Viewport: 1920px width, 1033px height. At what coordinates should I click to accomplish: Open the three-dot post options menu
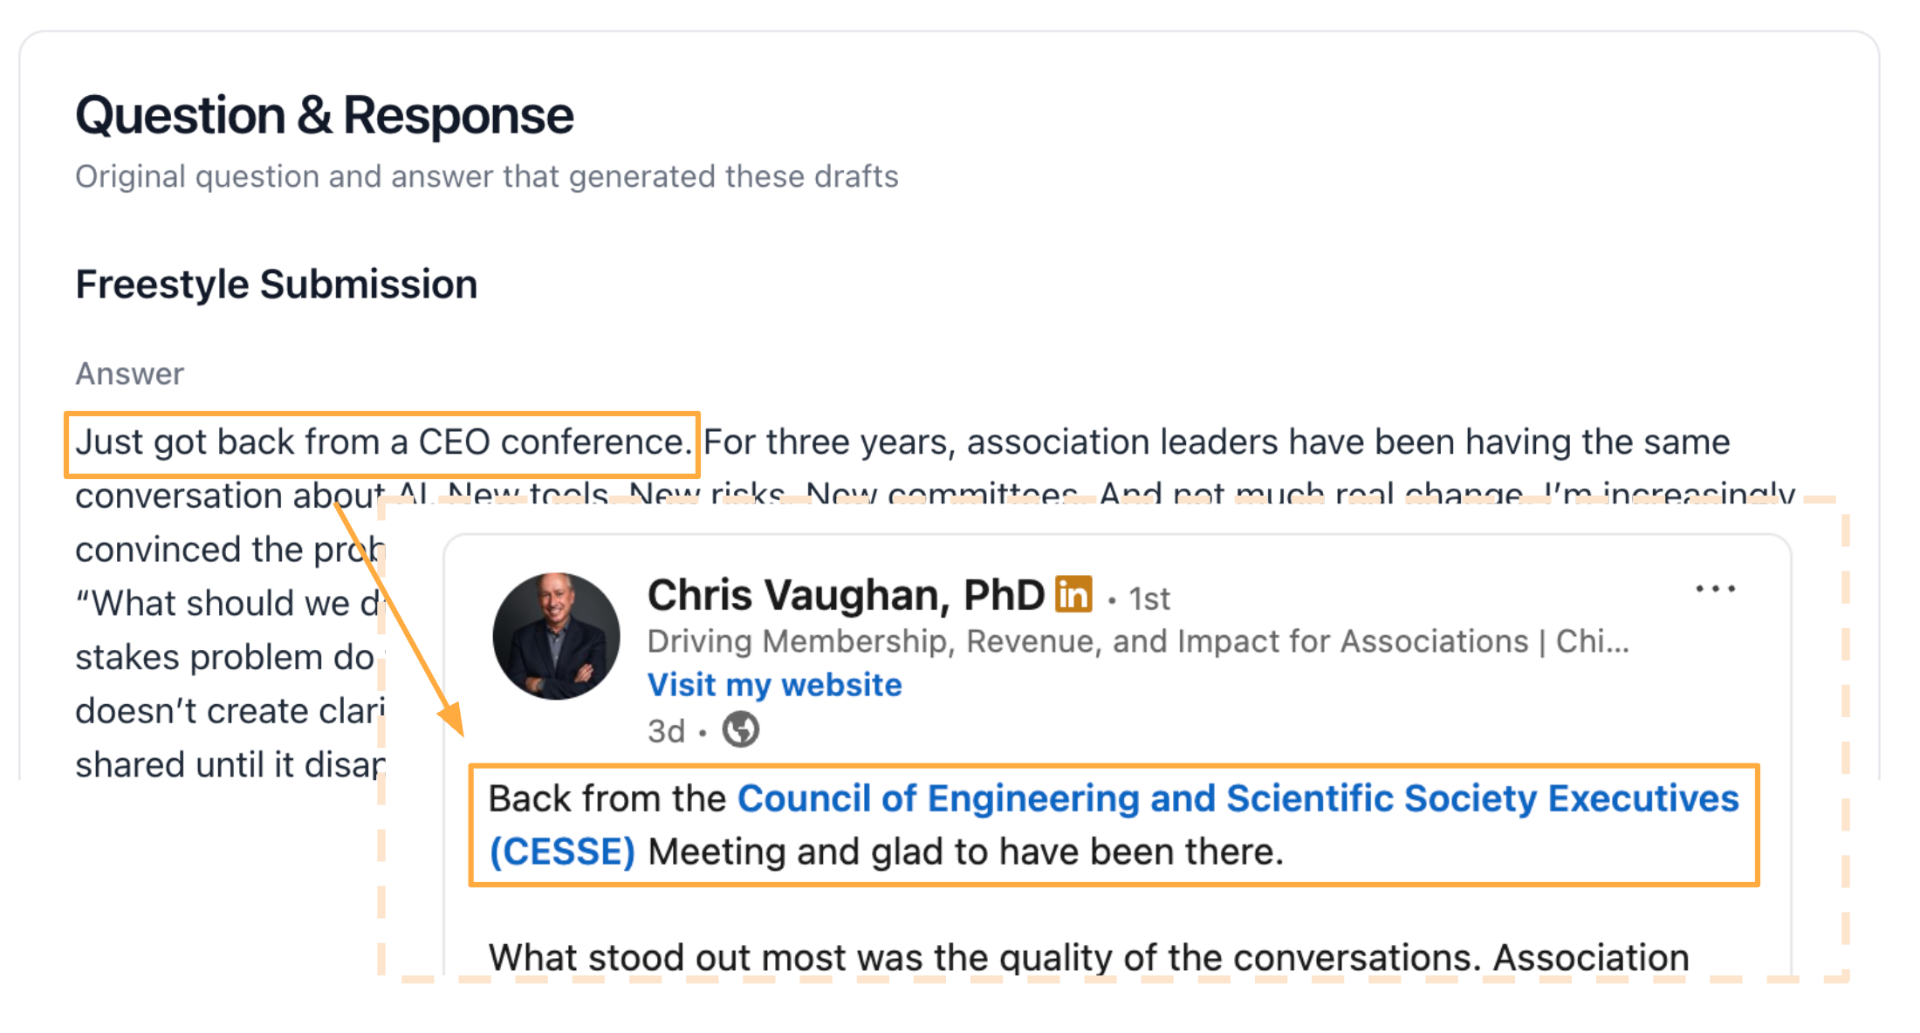tap(1715, 589)
